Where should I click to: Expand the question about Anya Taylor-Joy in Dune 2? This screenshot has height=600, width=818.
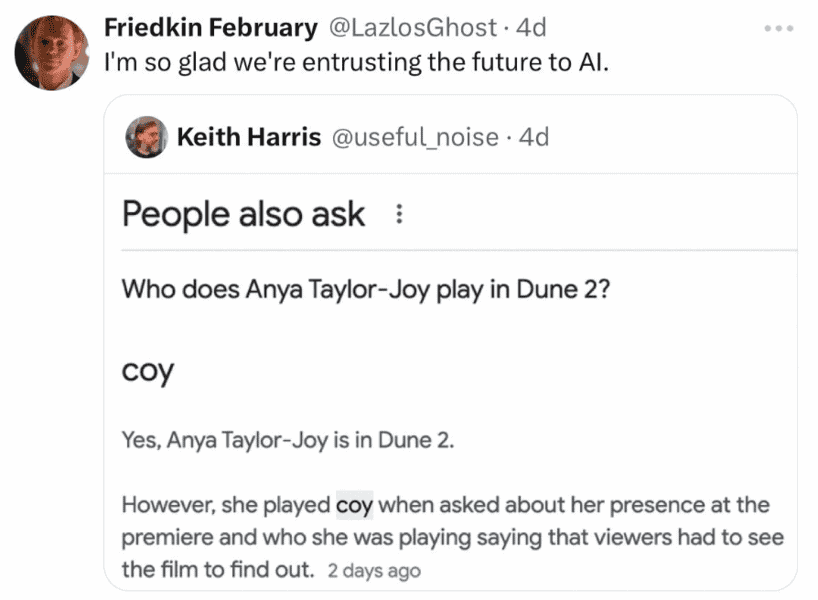click(366, 290)
